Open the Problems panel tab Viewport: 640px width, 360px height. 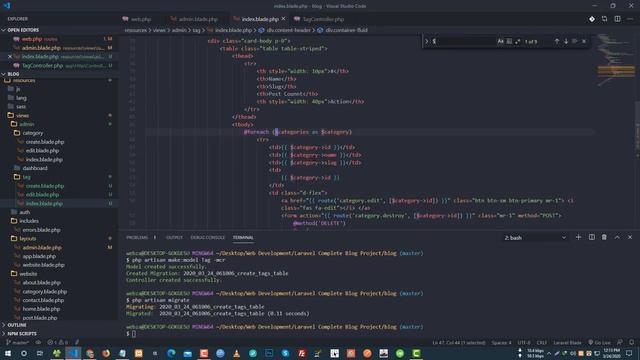click(137, 238)
